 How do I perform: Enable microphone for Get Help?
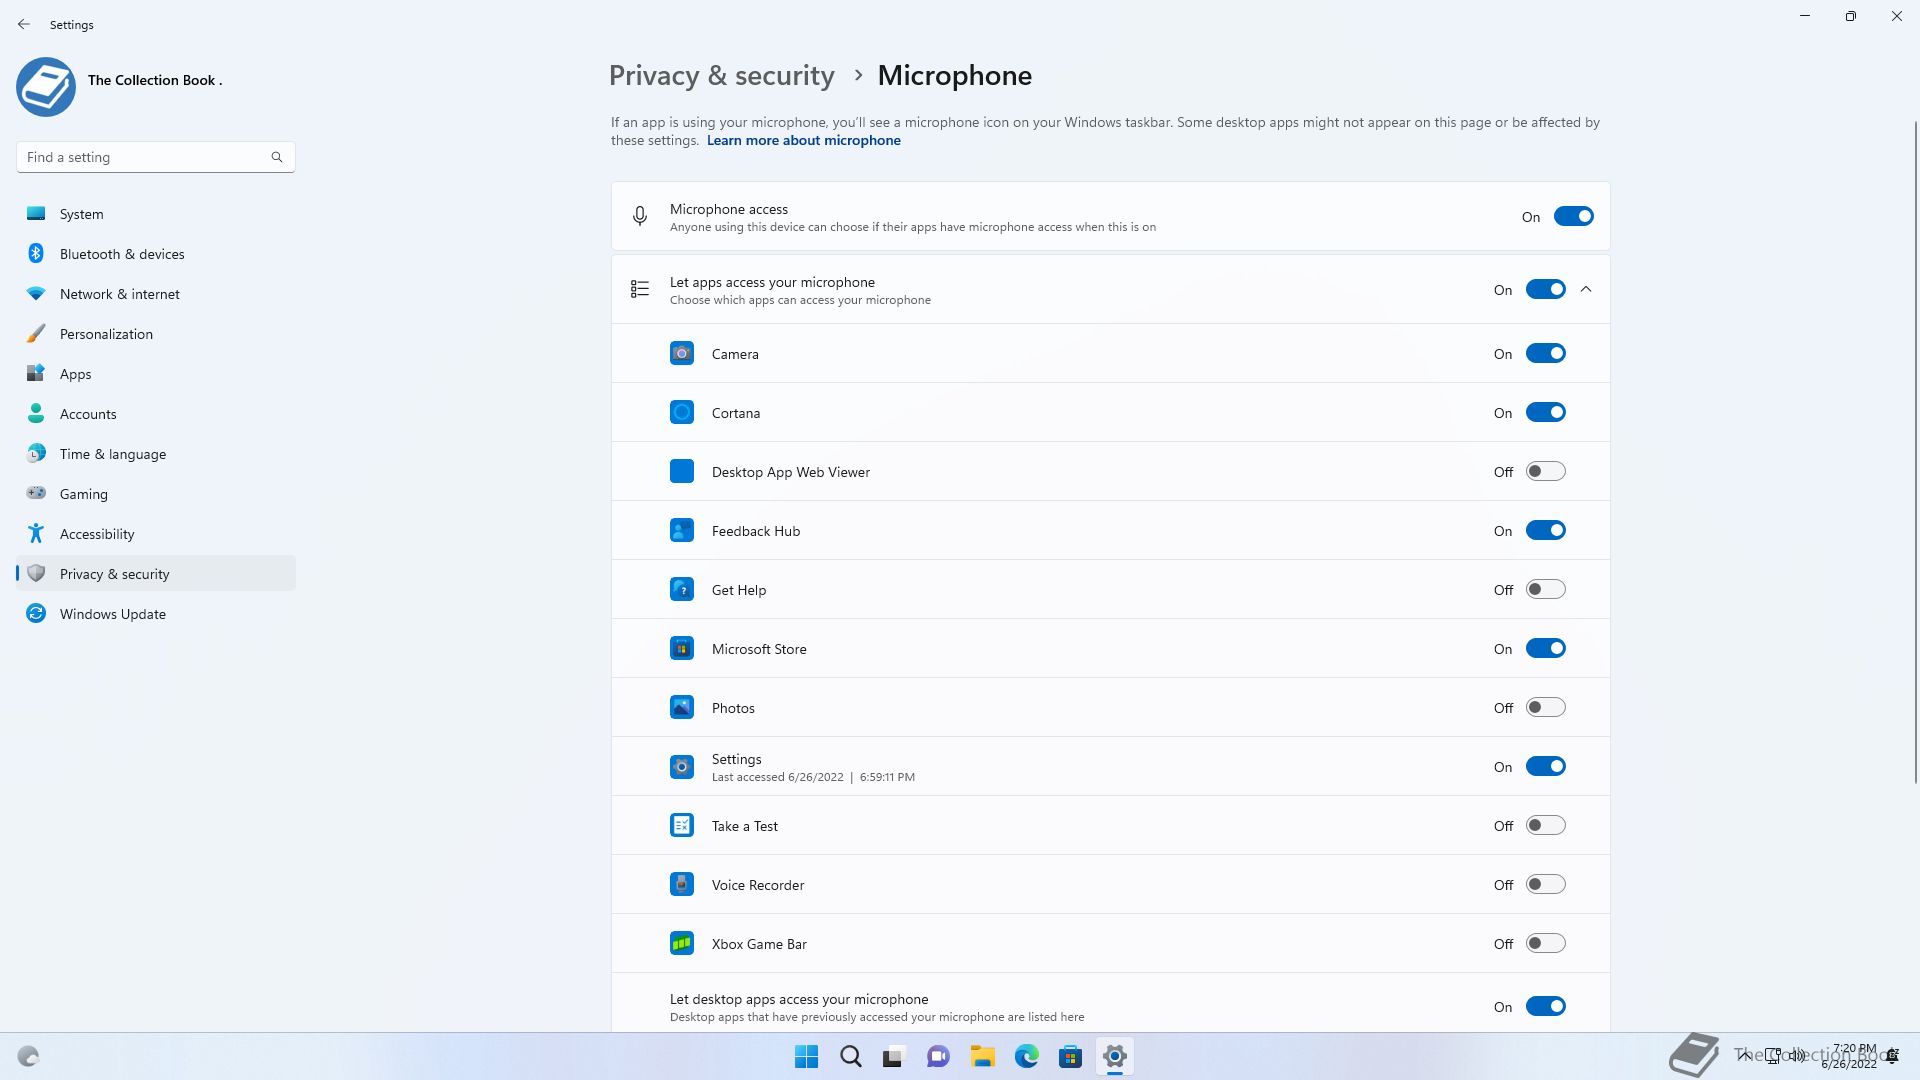[1545, 590]
